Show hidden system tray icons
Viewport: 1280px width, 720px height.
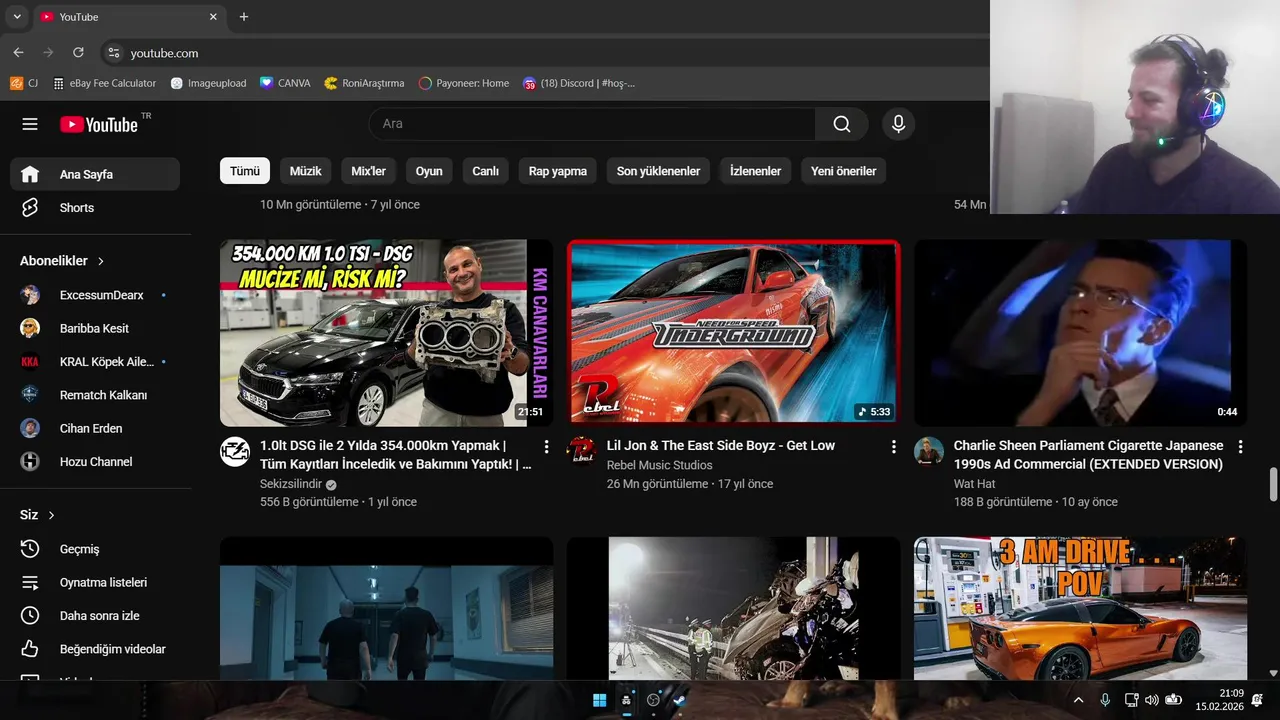[x=1078, y=700]
